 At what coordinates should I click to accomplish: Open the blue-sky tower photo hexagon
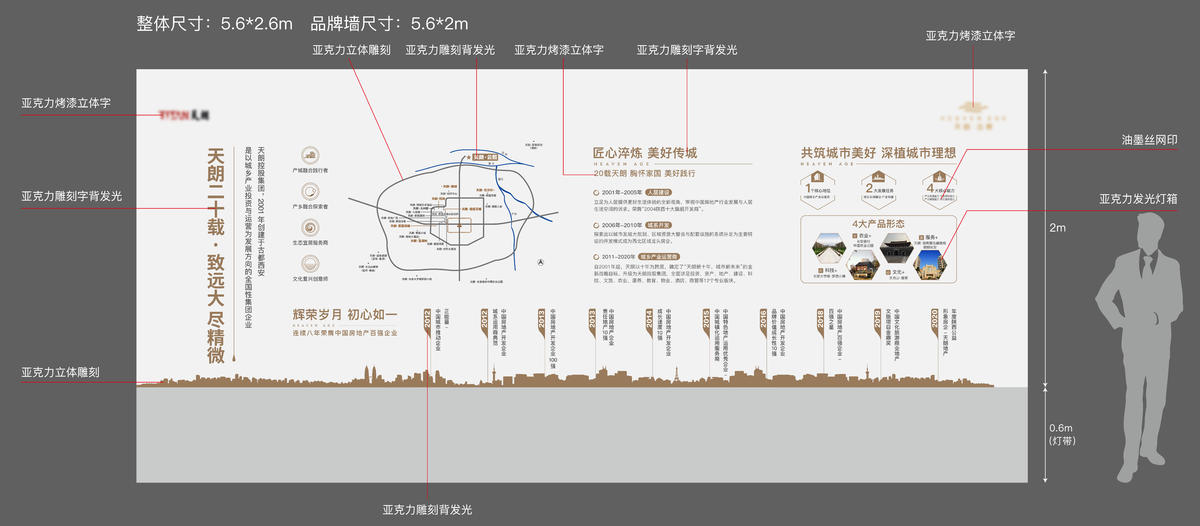click(x=930, y=263)
